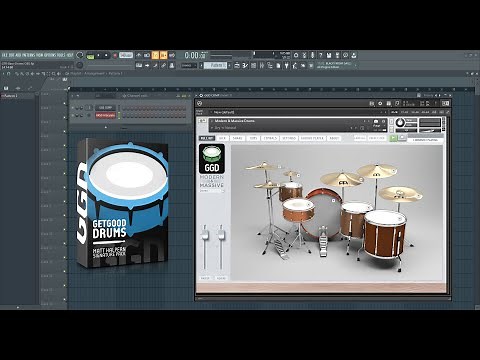The height and width of the screenshot is (360, 480).
Task: Mute the GGD channel in Channel rack
Action: point(73,108)
